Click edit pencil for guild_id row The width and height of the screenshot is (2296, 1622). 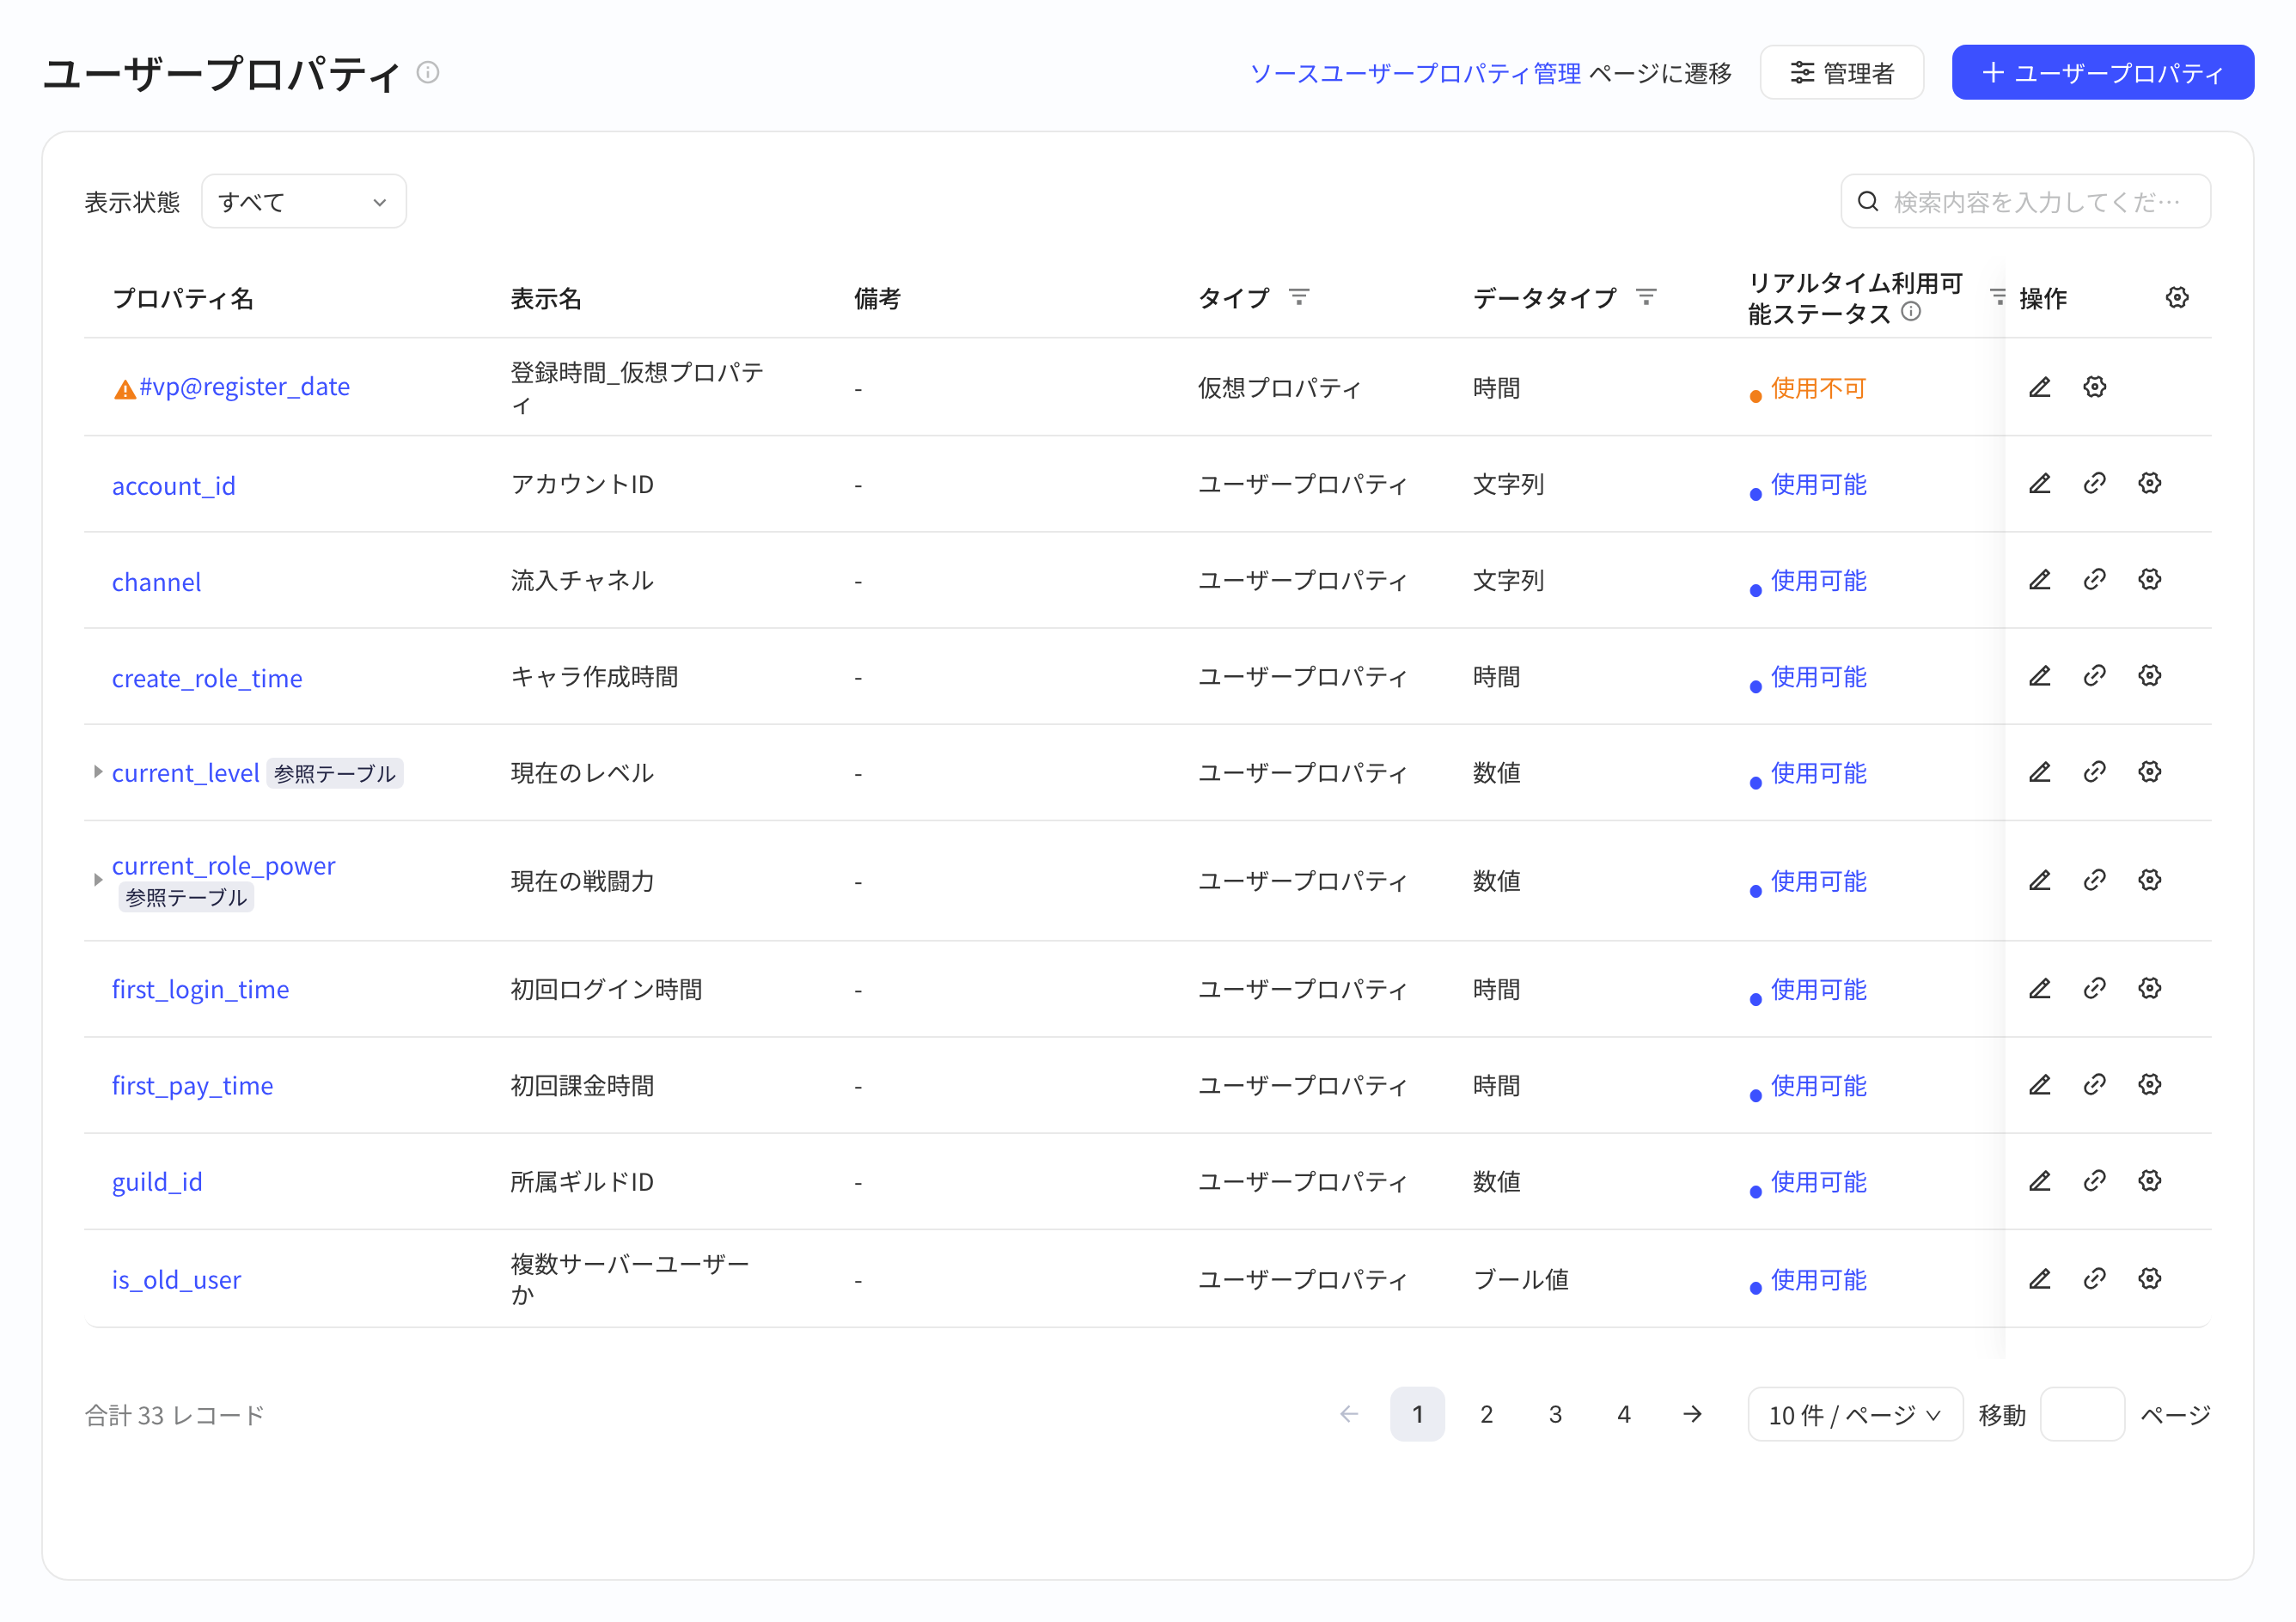point(2039,1181)
